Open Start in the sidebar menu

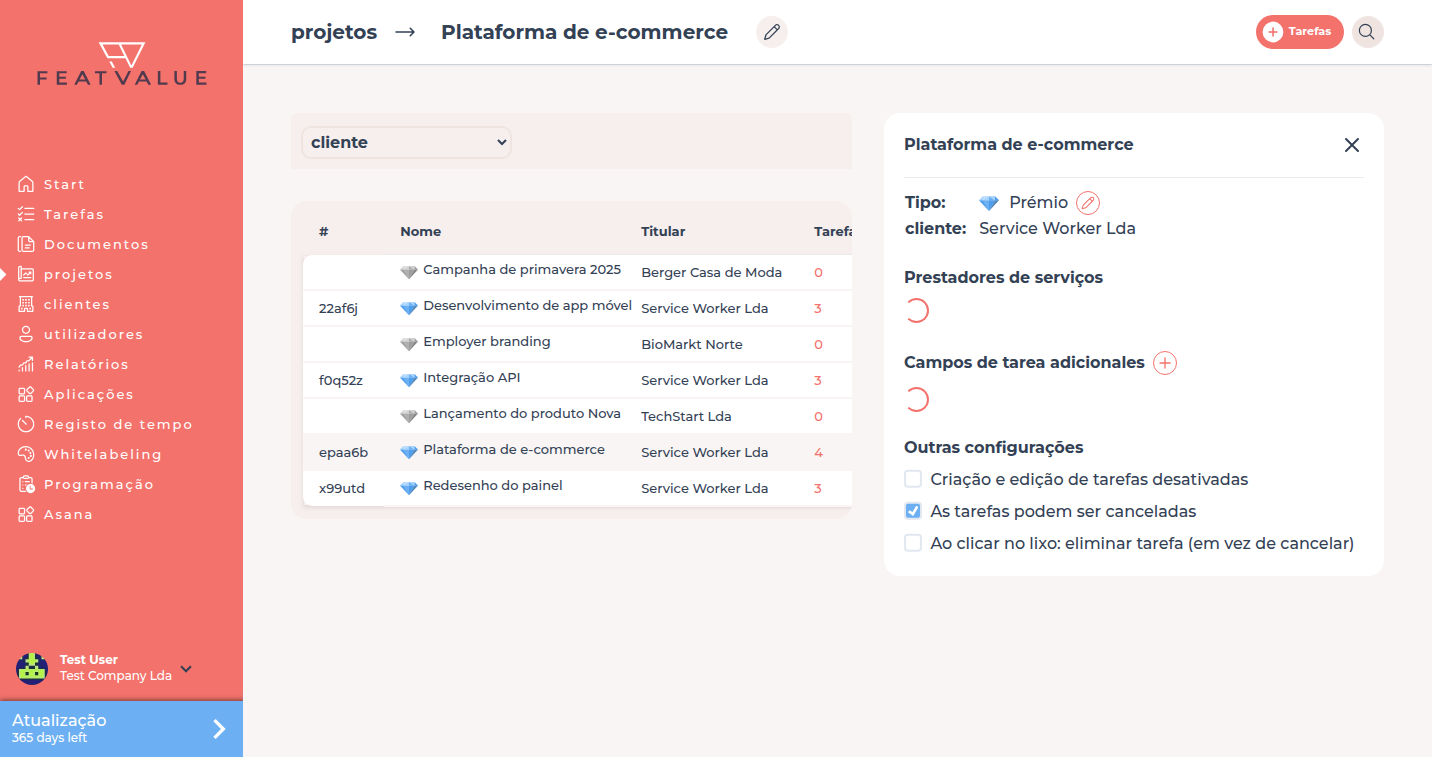pos(64,184)
